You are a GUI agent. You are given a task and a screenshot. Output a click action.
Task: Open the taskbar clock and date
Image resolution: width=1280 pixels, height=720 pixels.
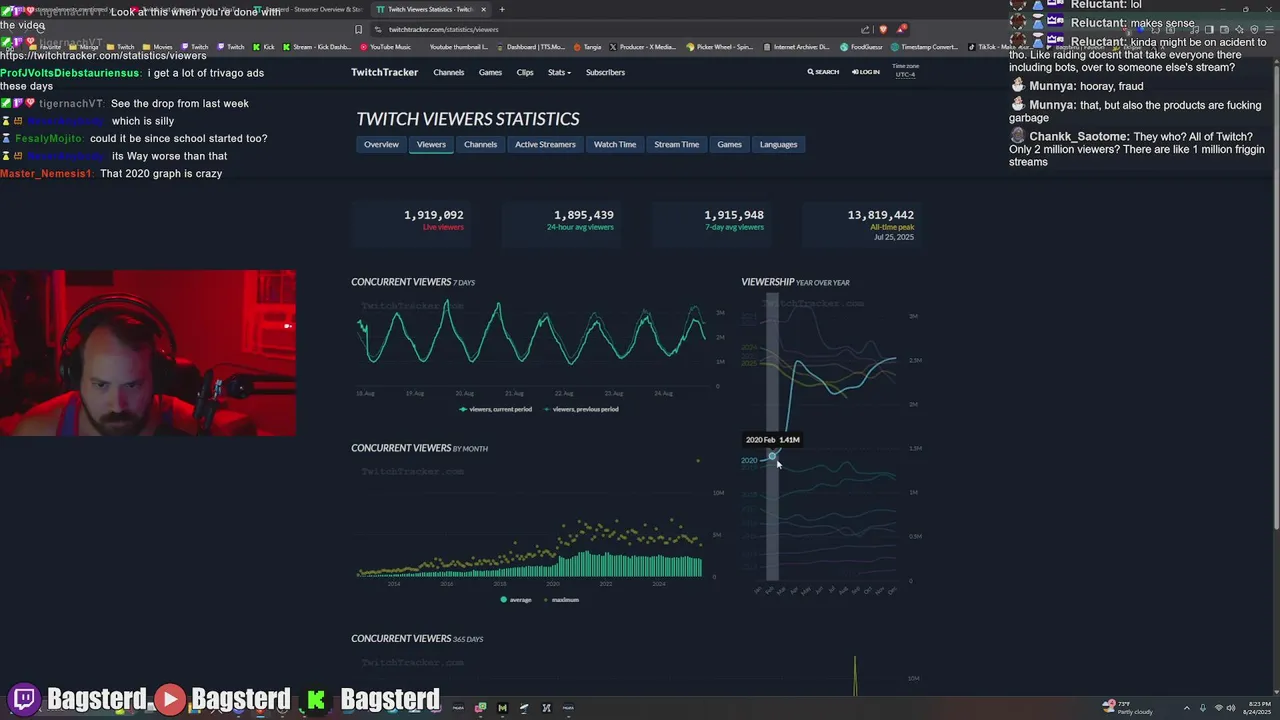(x=1259, y=707)
